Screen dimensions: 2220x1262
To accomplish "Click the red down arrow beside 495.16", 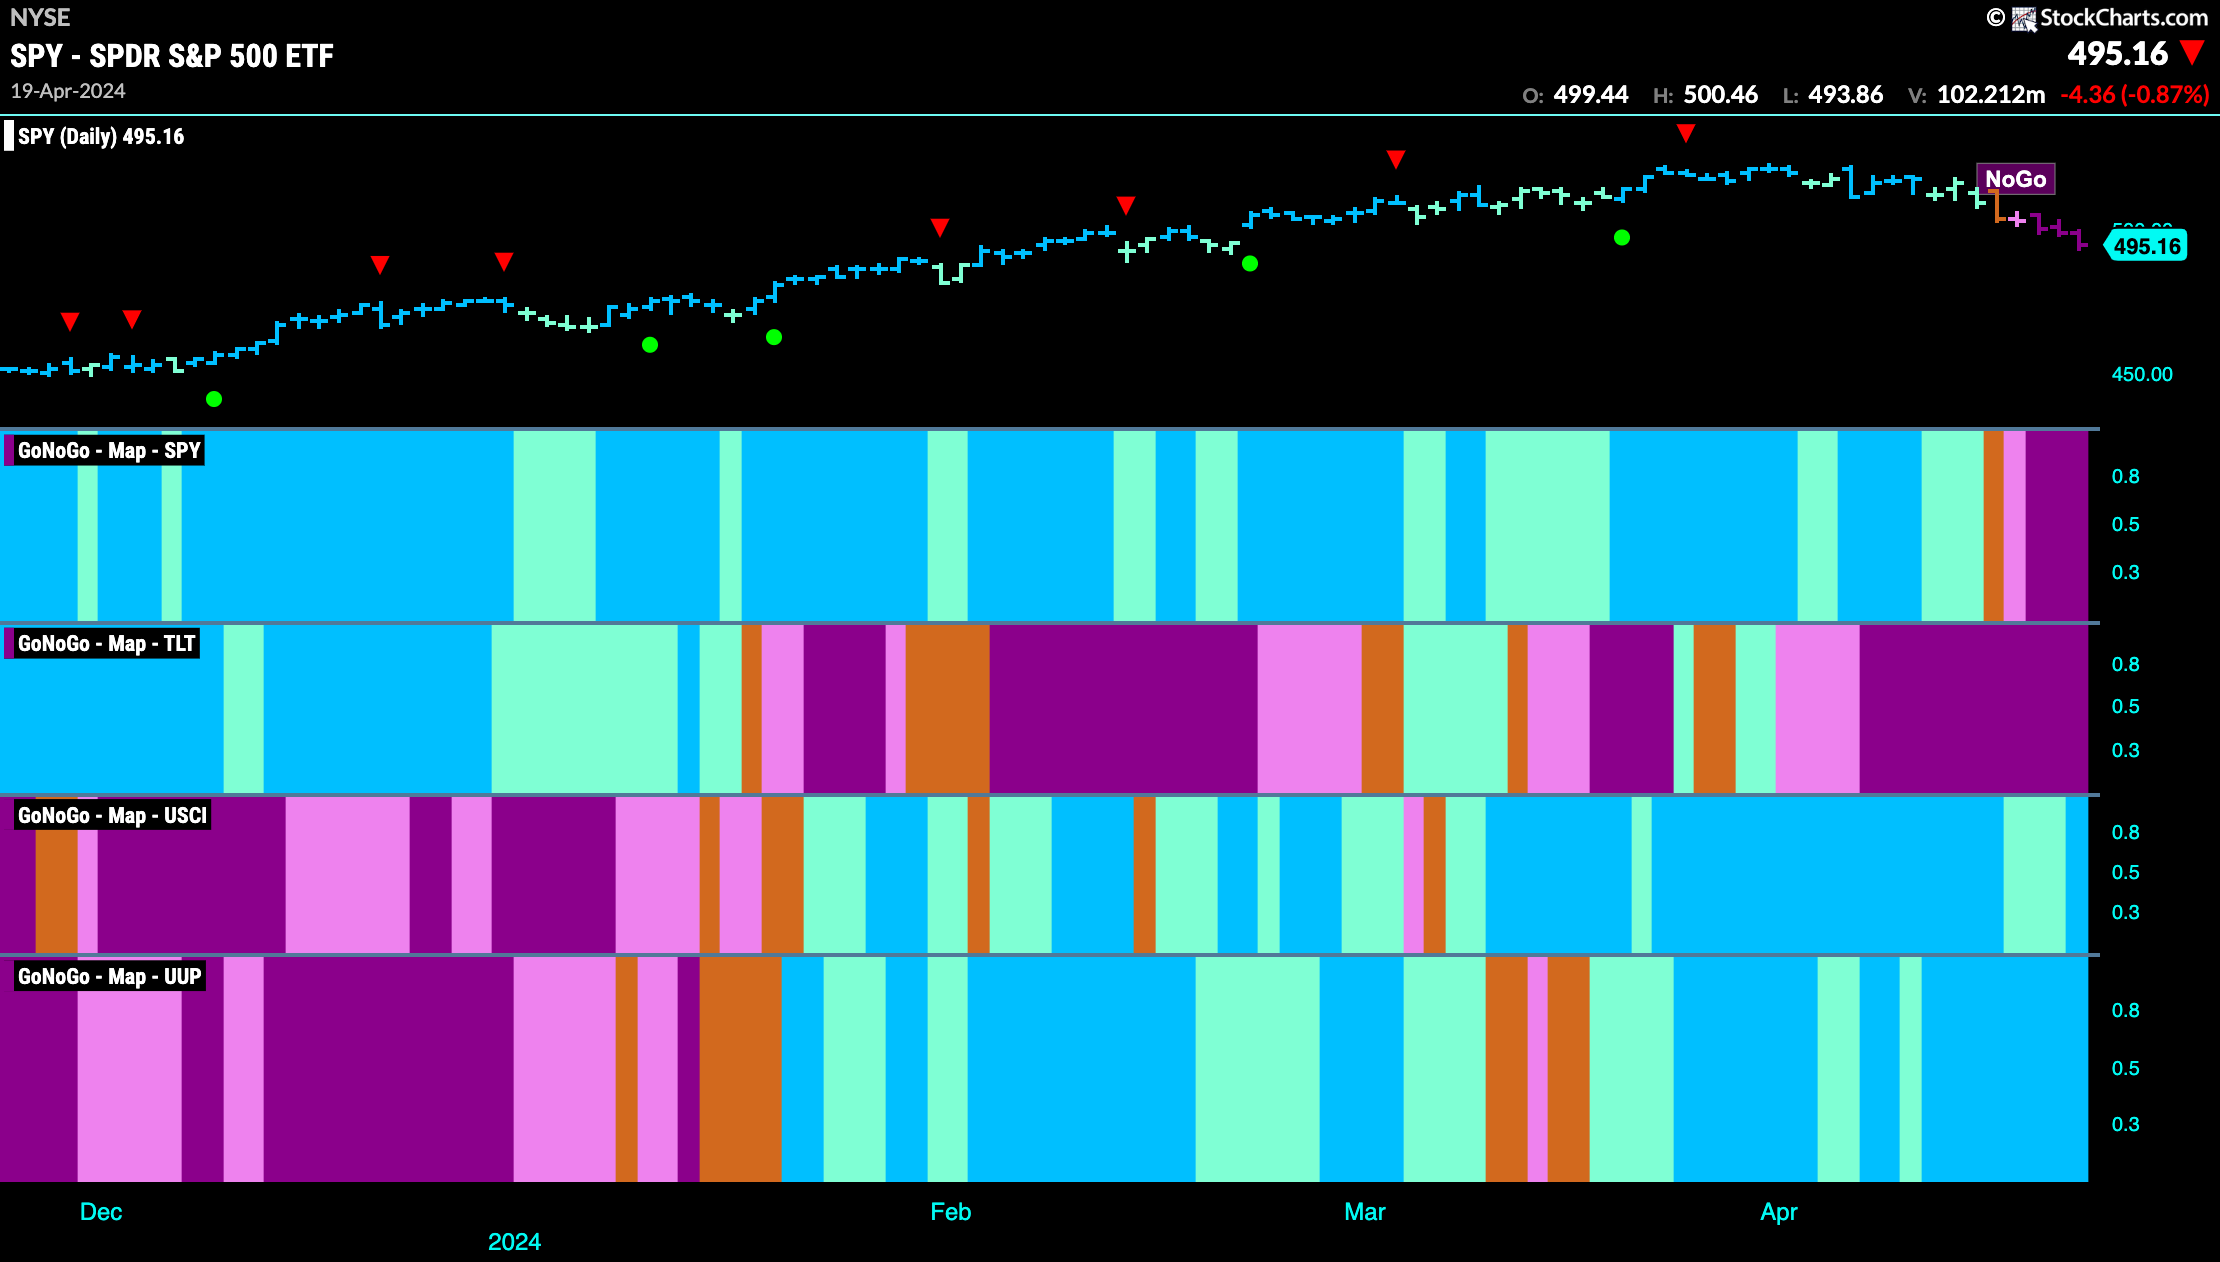I will [x=2193, y=53].
